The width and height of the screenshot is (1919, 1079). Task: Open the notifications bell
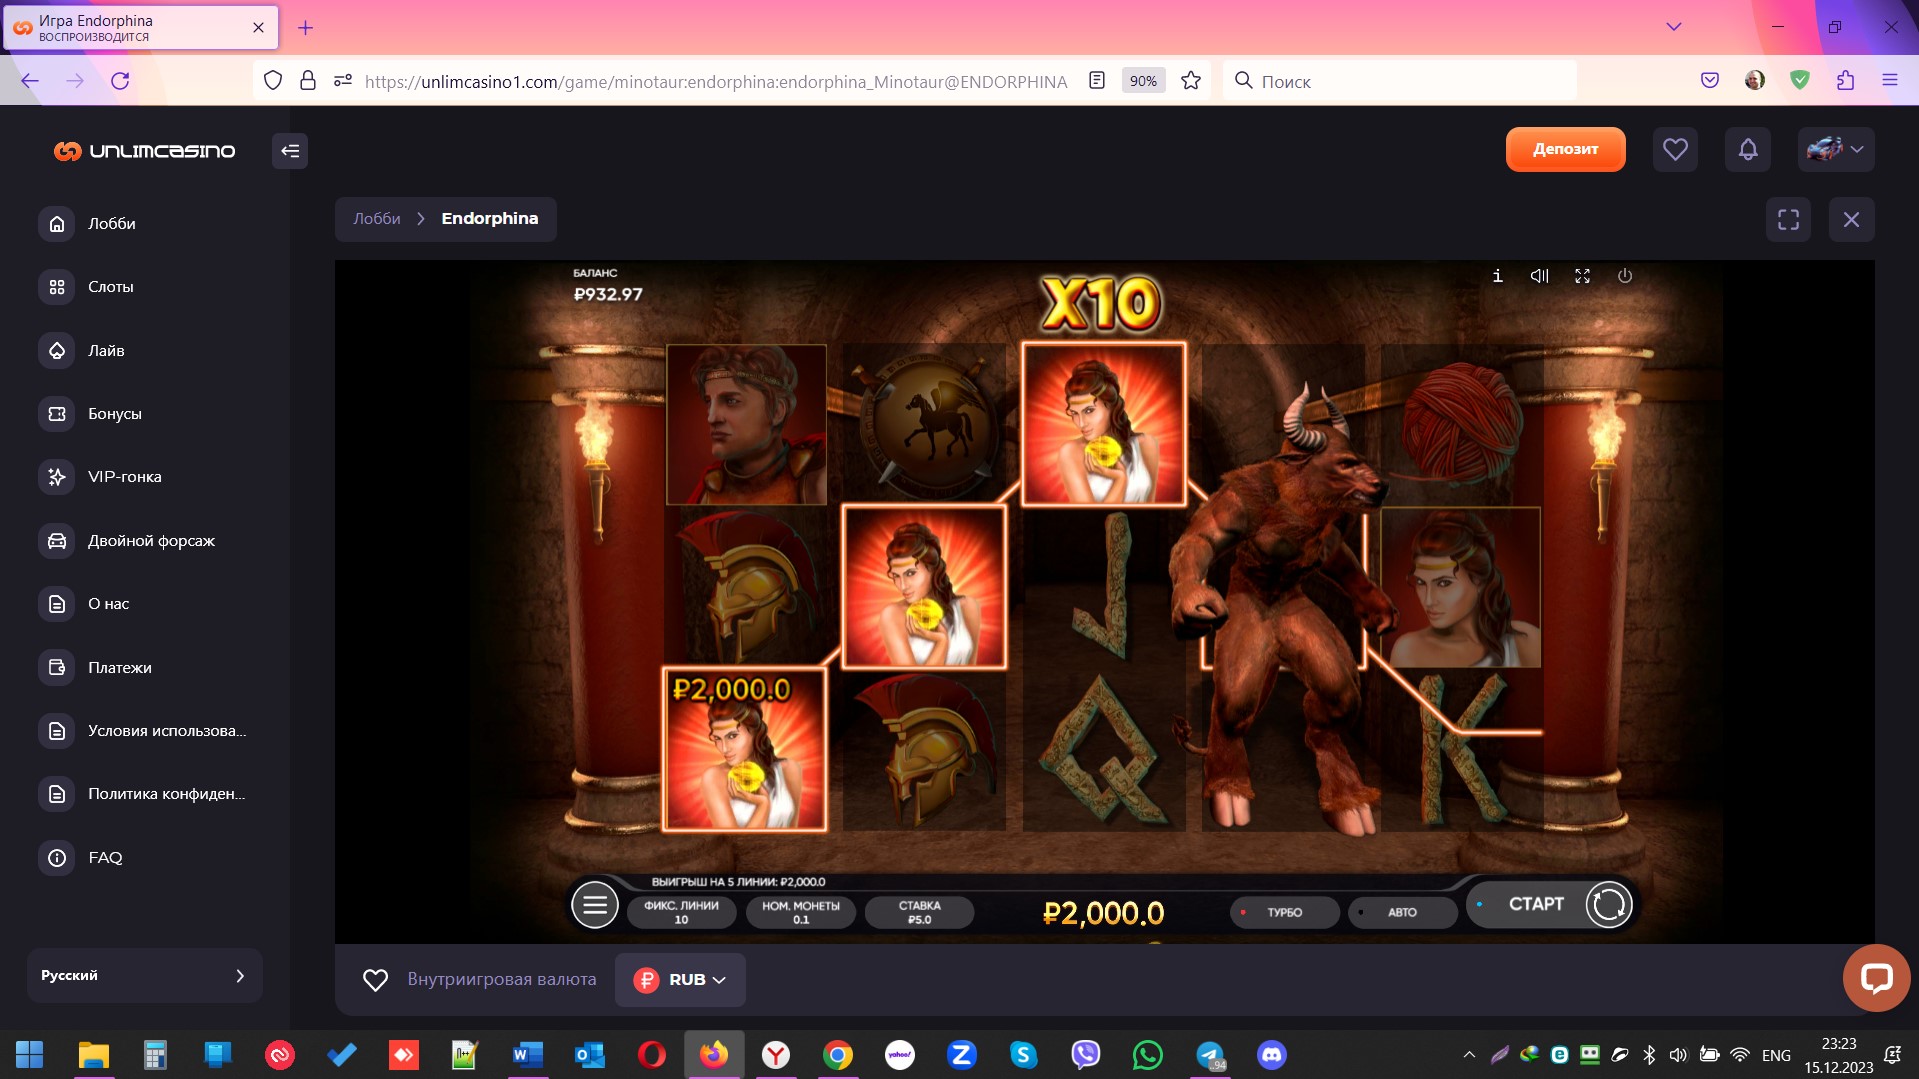coord(1748,150)
